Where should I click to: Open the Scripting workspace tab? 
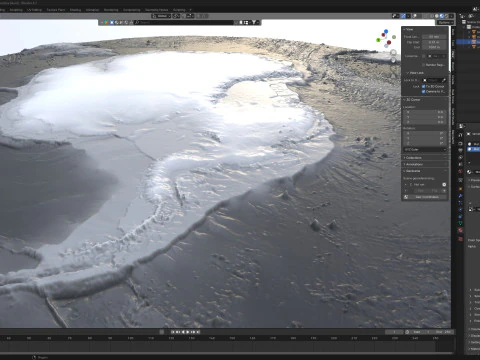pos(179,10)
